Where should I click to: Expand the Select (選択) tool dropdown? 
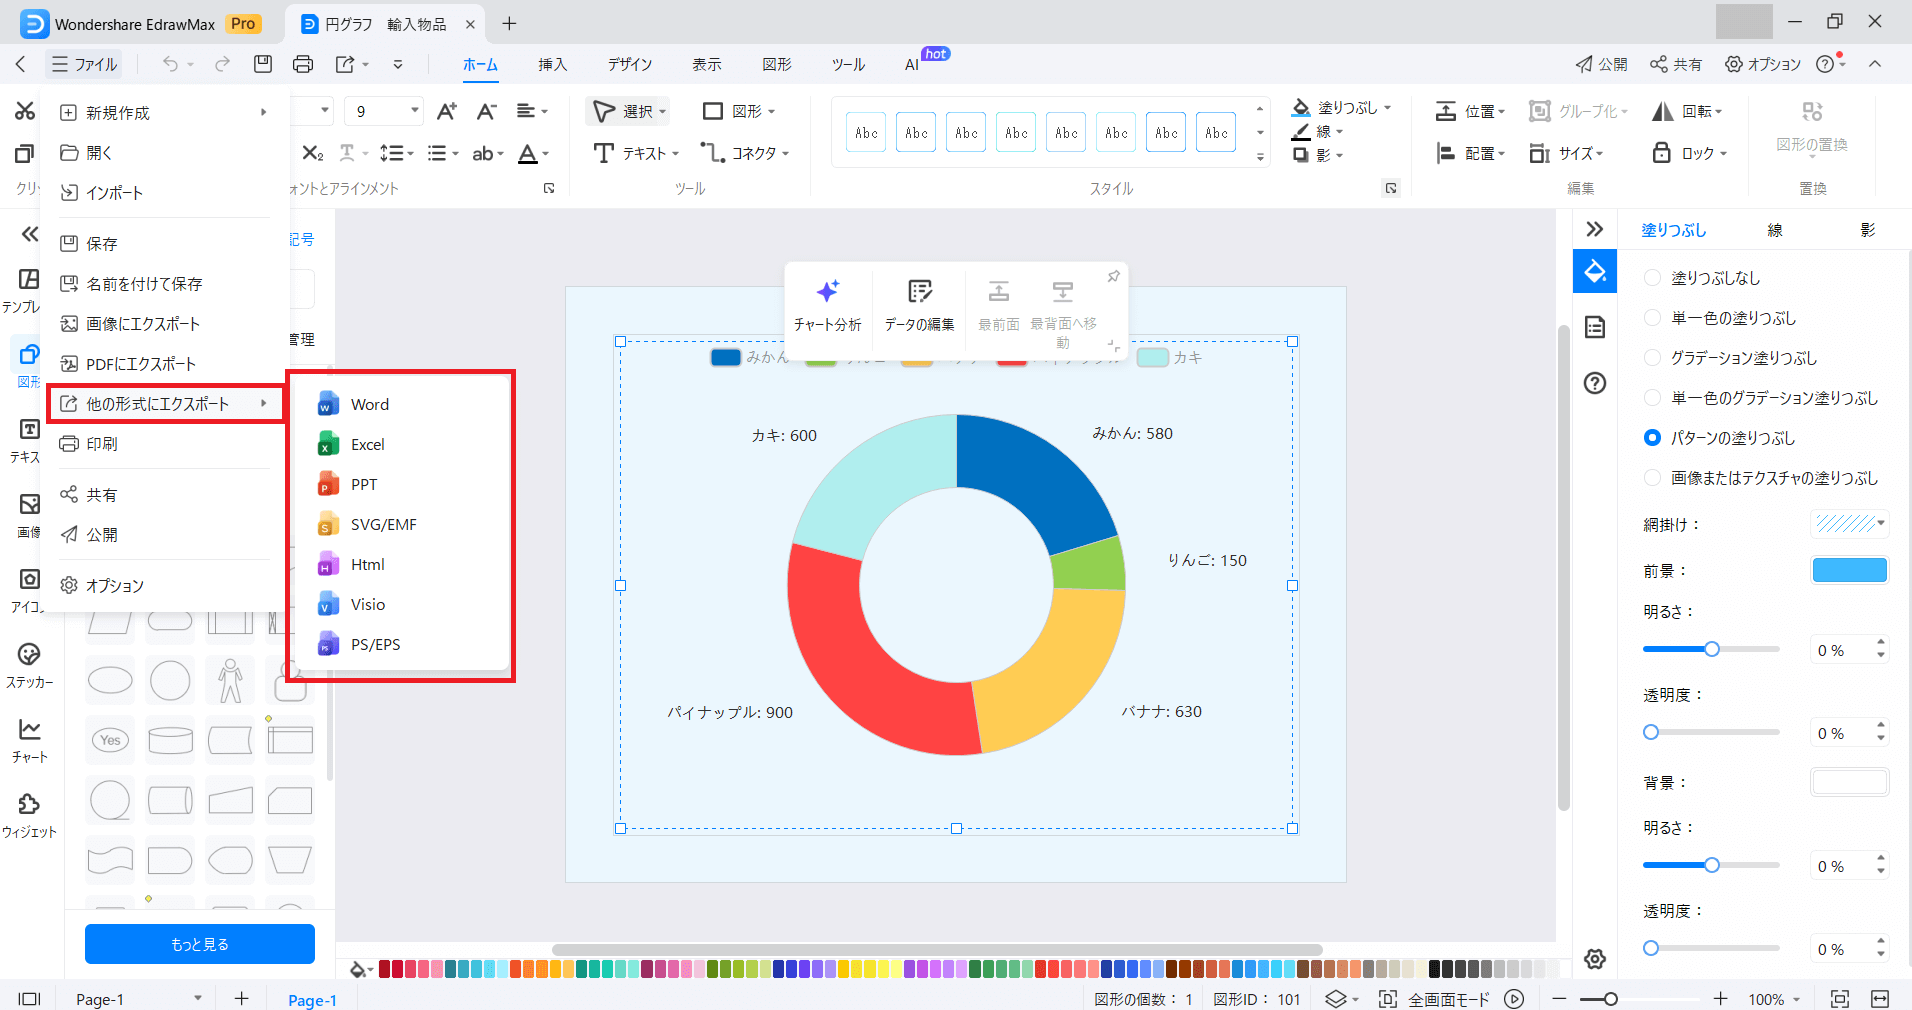[x=662, y=111]
